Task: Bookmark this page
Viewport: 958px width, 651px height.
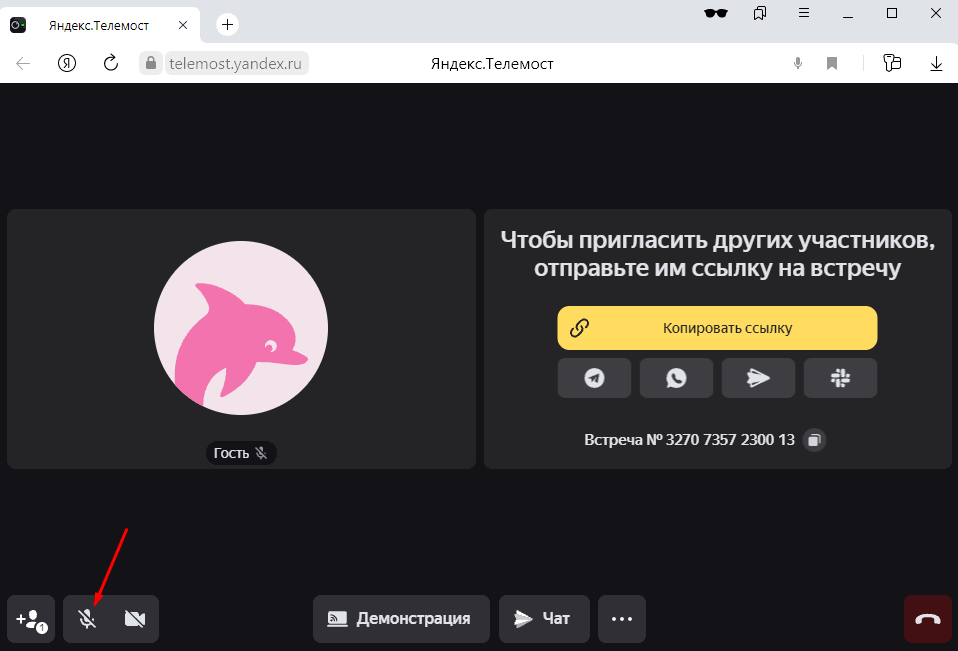Action: coord(832,63)
